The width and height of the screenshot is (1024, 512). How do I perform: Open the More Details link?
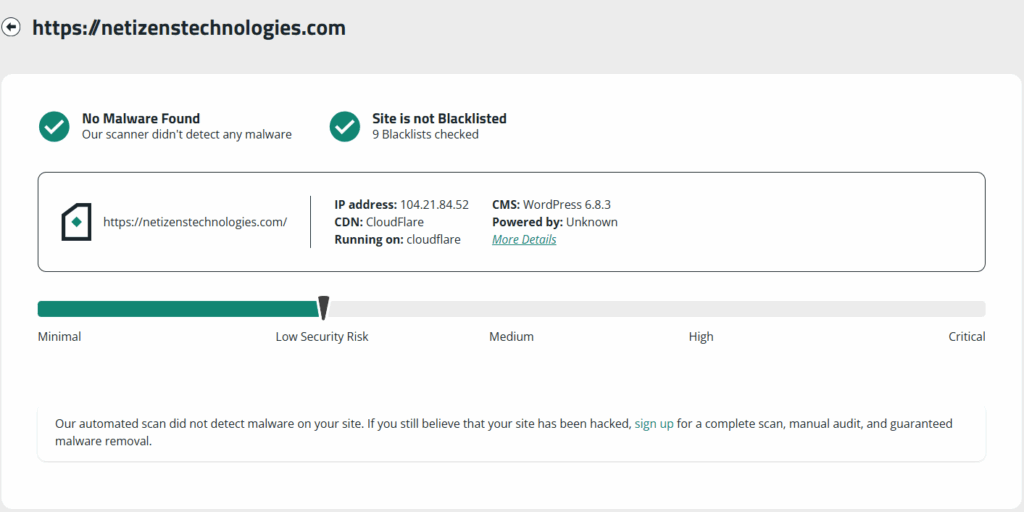point(524,240)
